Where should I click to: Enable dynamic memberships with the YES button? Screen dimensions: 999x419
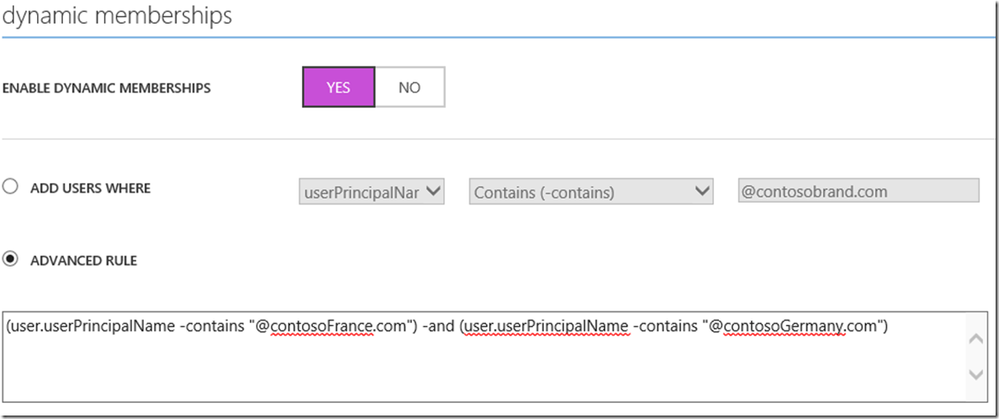(x=338, y=87)
